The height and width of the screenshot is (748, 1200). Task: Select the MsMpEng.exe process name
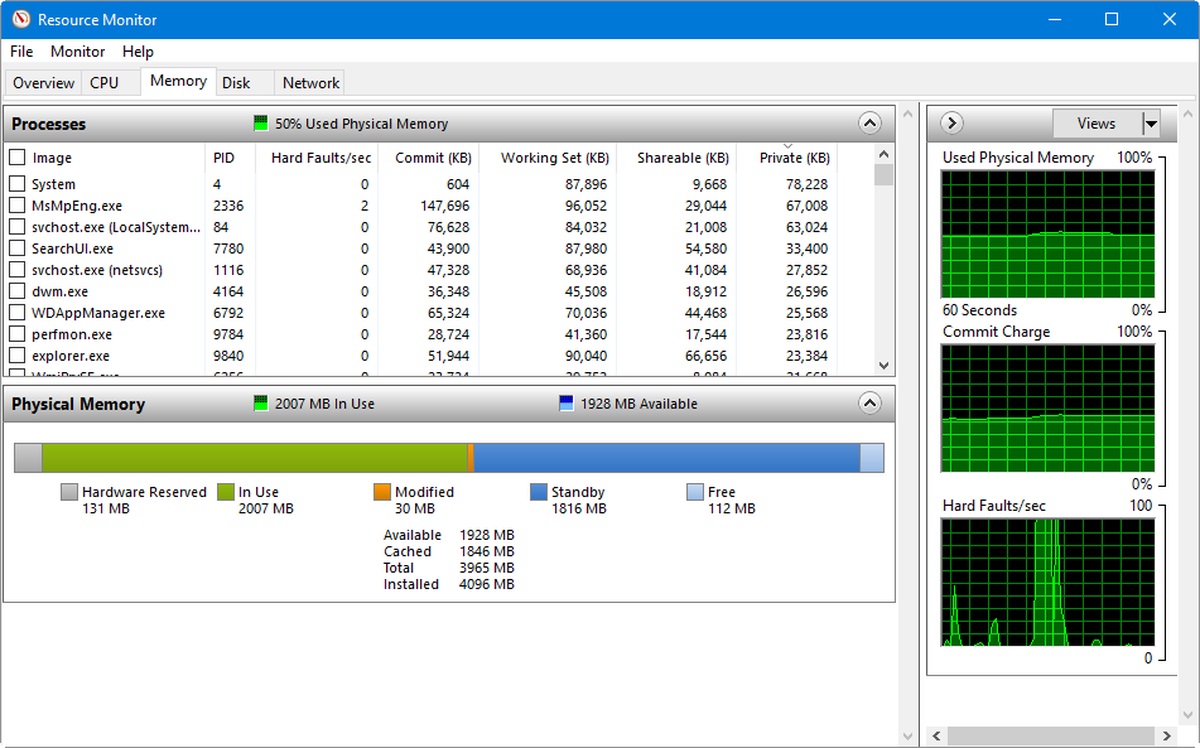point(76,205)
